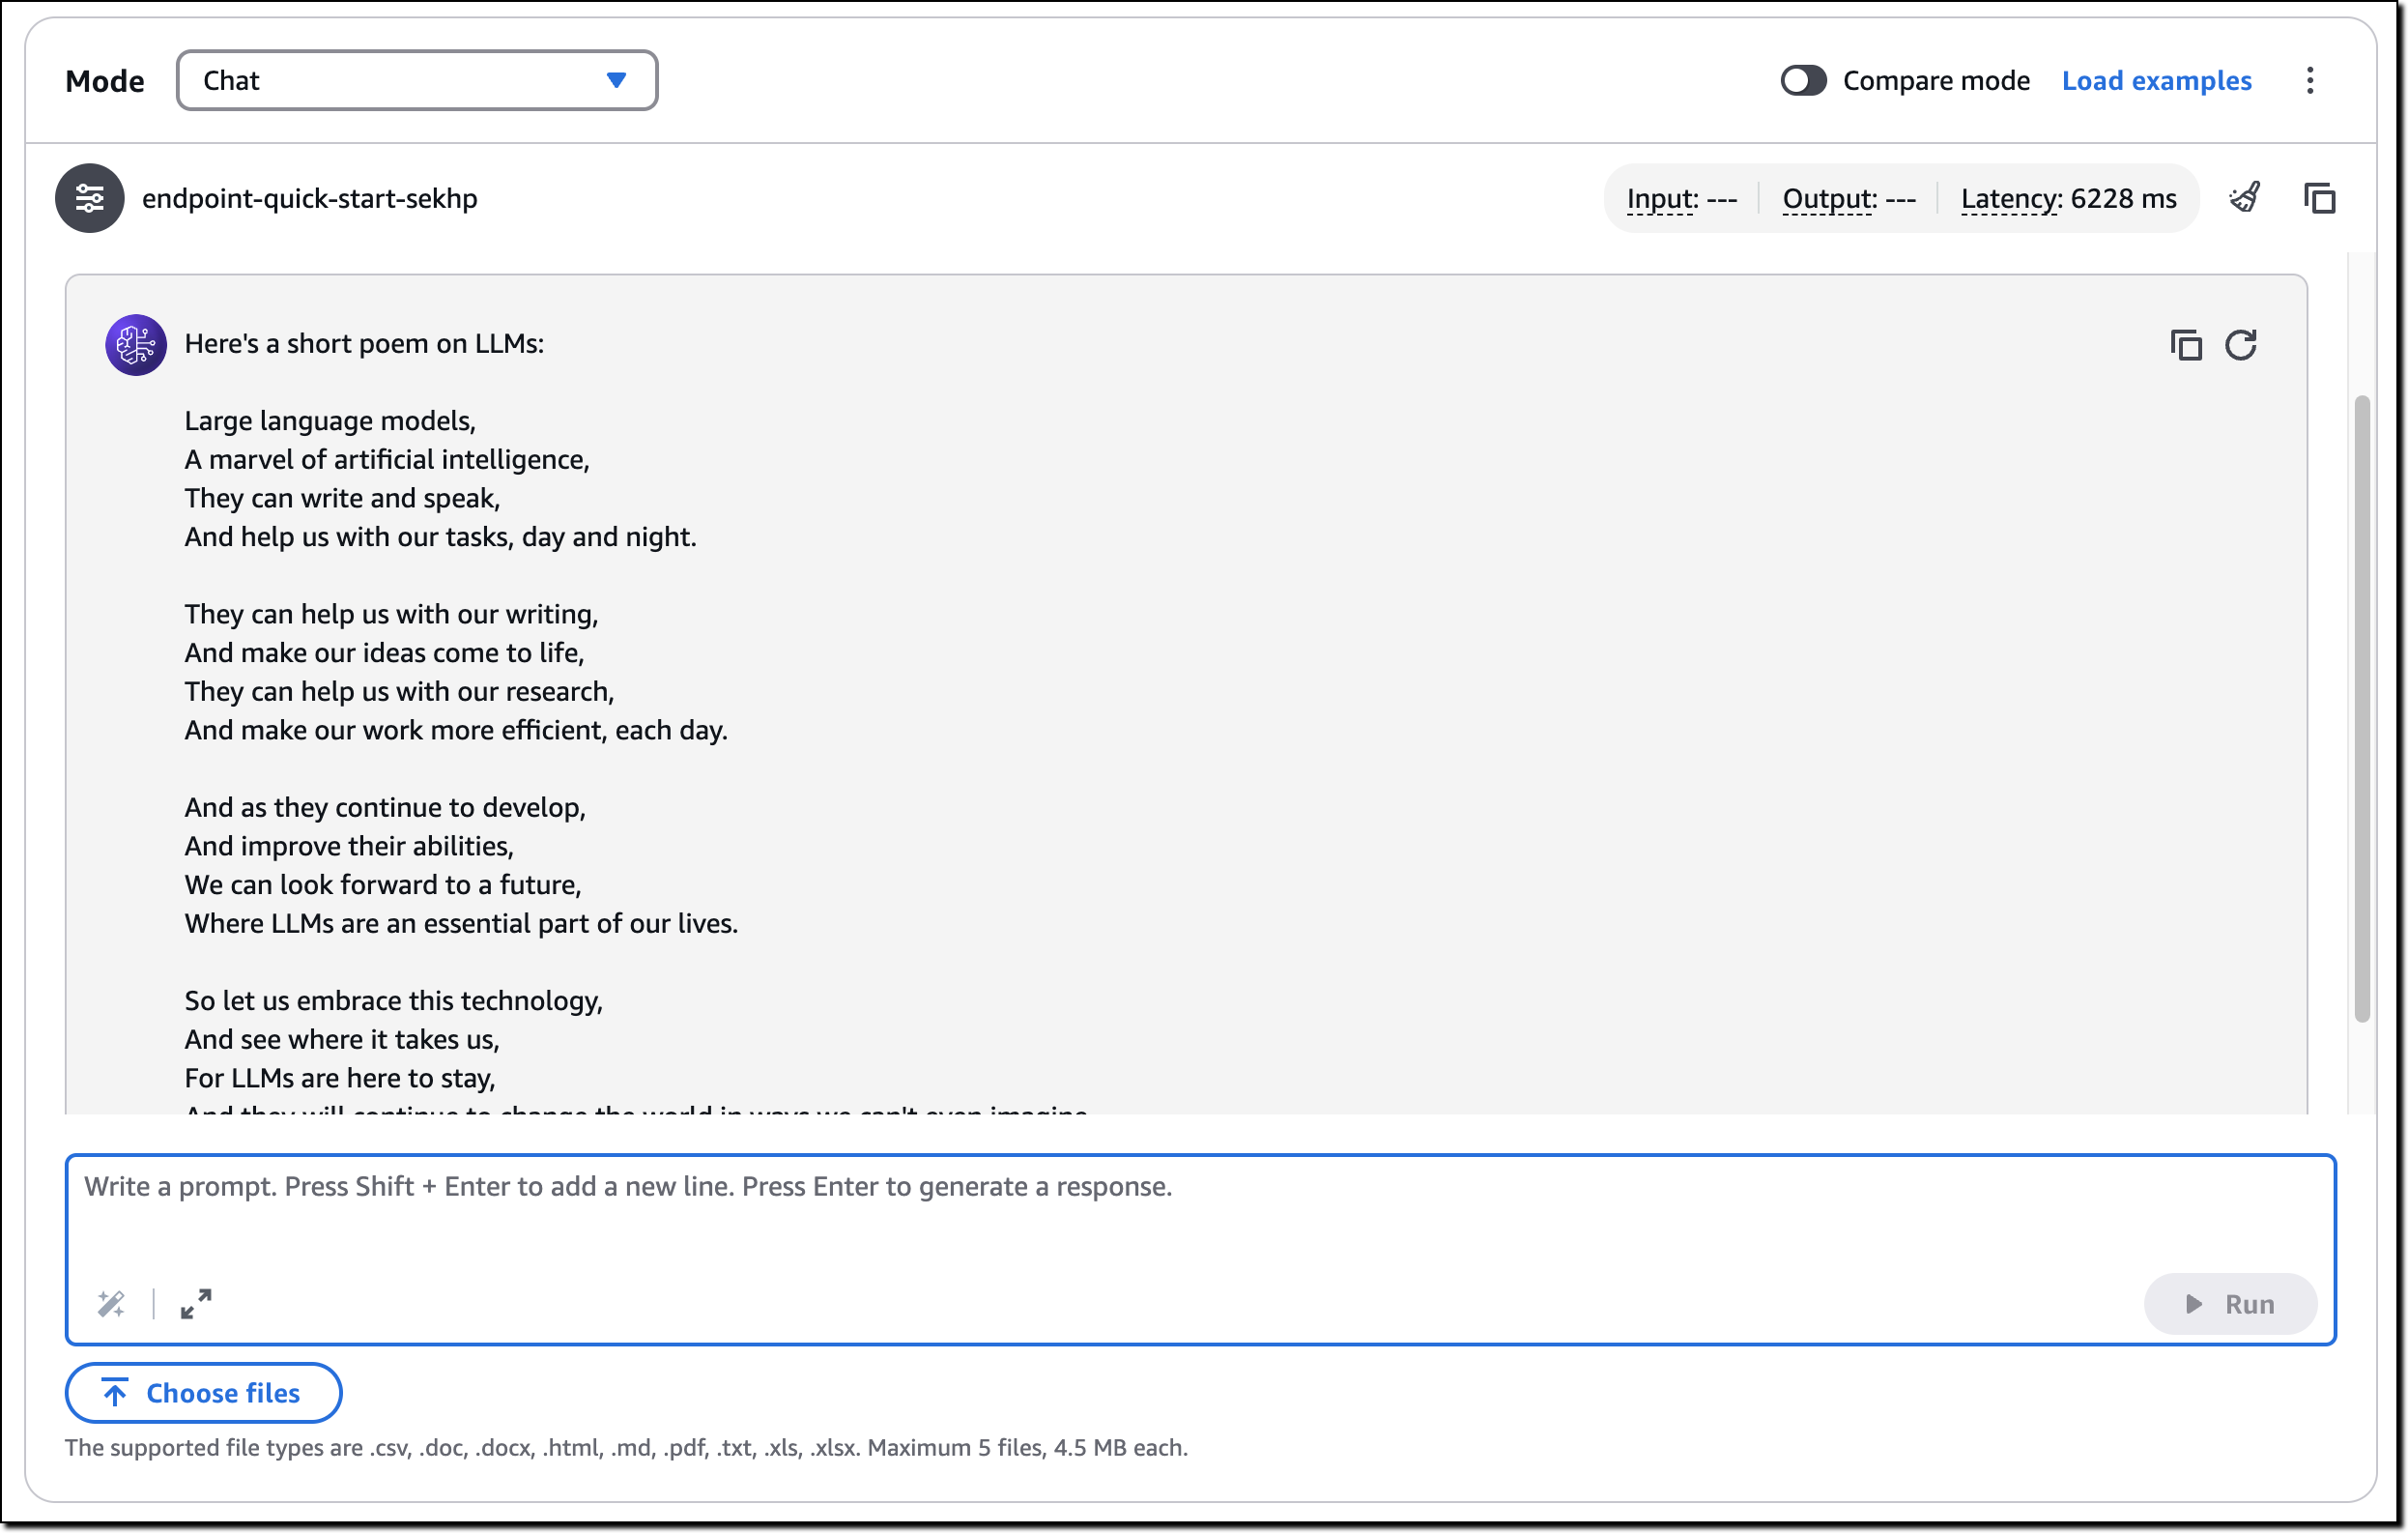Use the magic wand prompt improver

[x=112, y=1303]
